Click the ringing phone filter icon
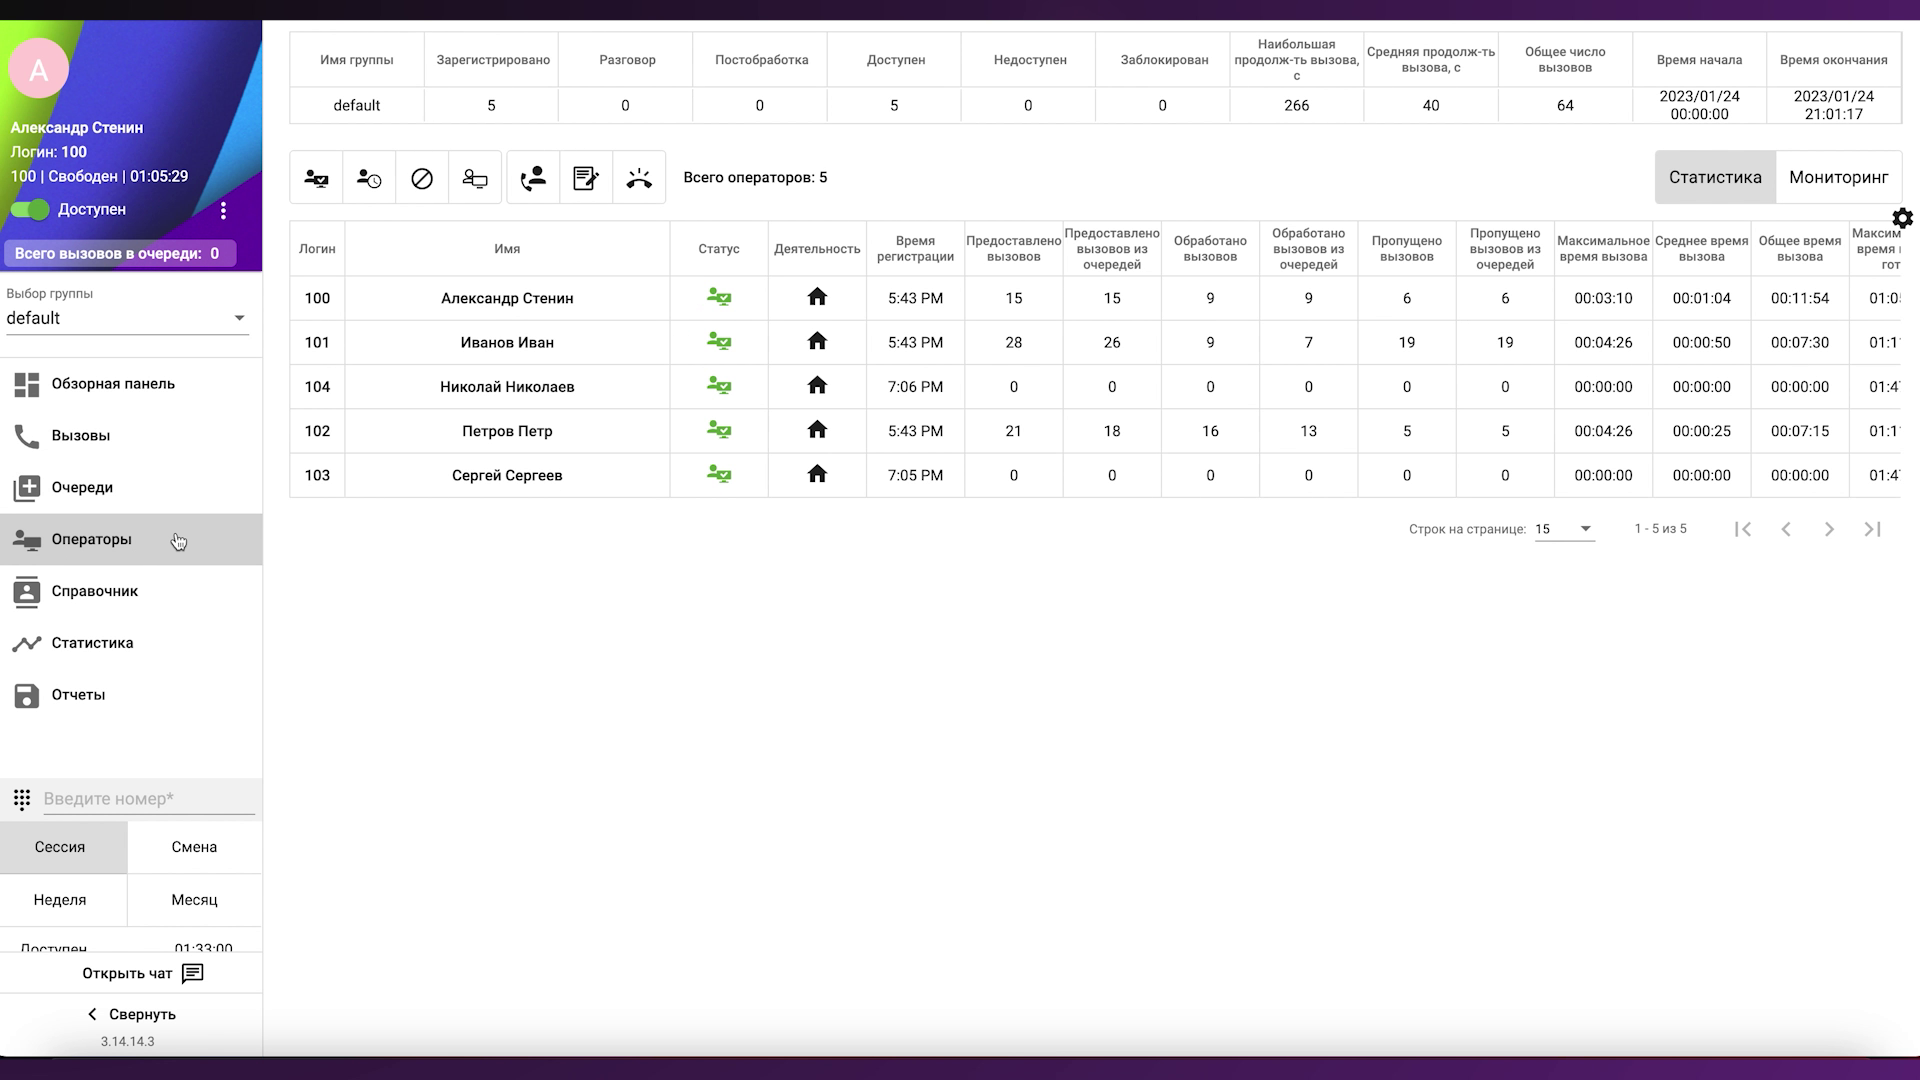 pos(639,178)
